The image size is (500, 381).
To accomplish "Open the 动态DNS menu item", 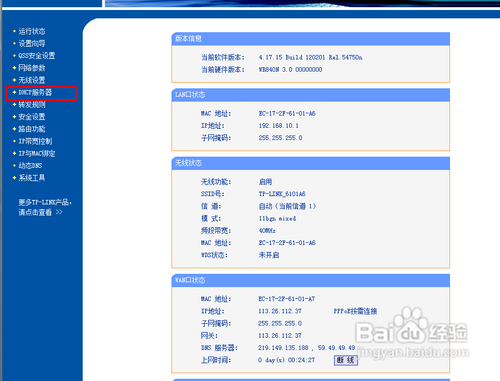I will [x=30, y=166].
